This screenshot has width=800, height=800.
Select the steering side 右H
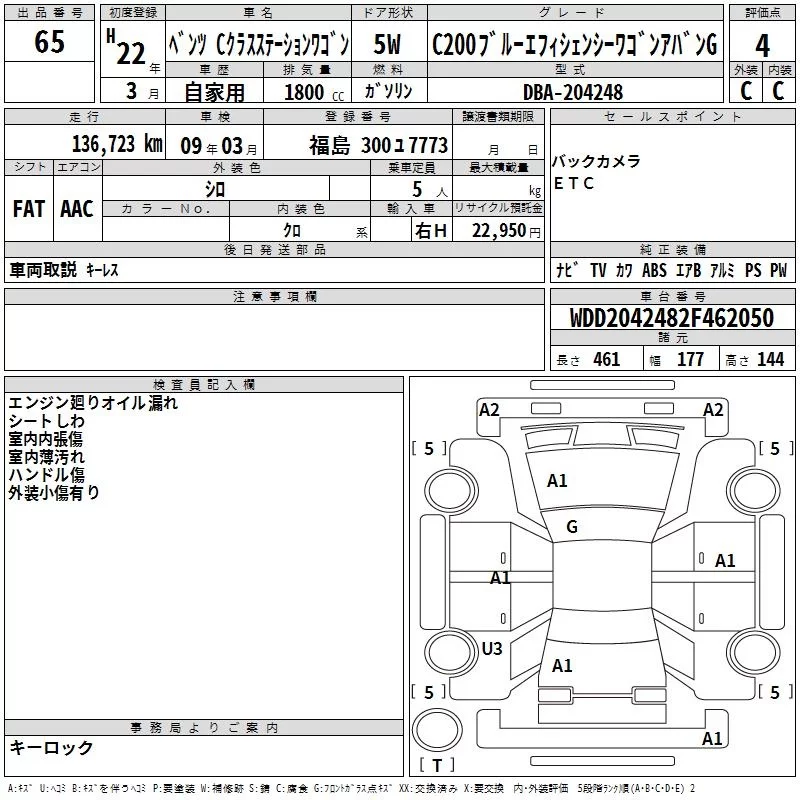coord(431,231)
